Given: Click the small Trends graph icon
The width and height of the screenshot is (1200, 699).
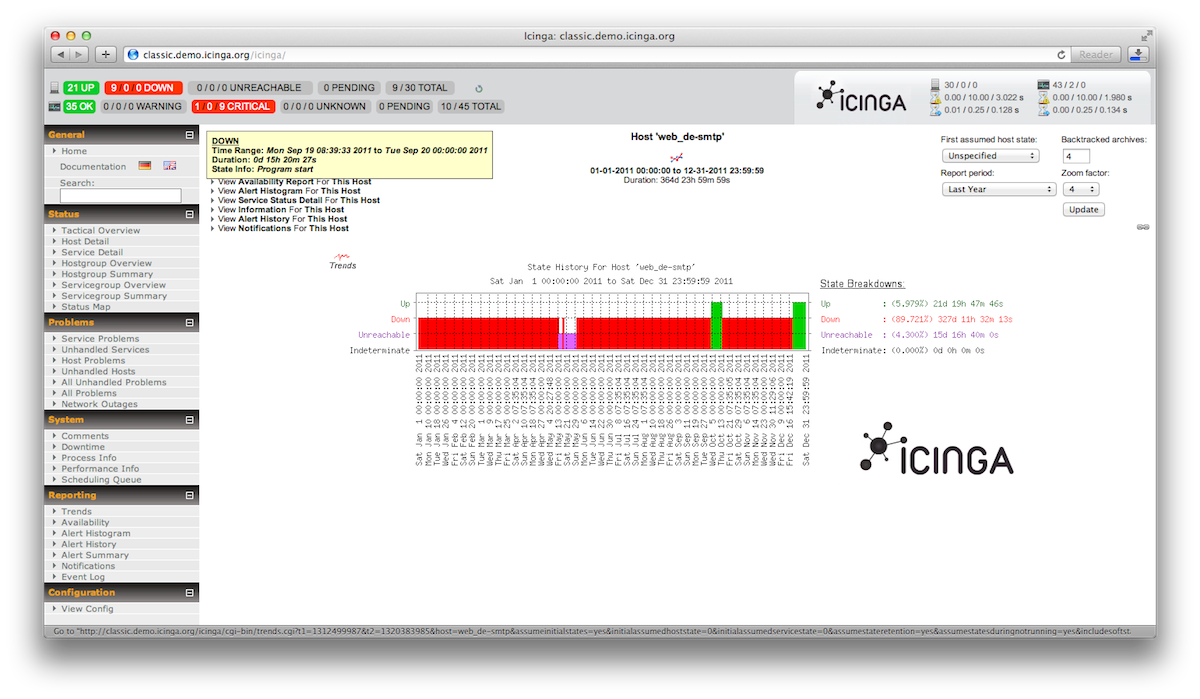Looking at the screenshot, I should [x=342, y=257].
